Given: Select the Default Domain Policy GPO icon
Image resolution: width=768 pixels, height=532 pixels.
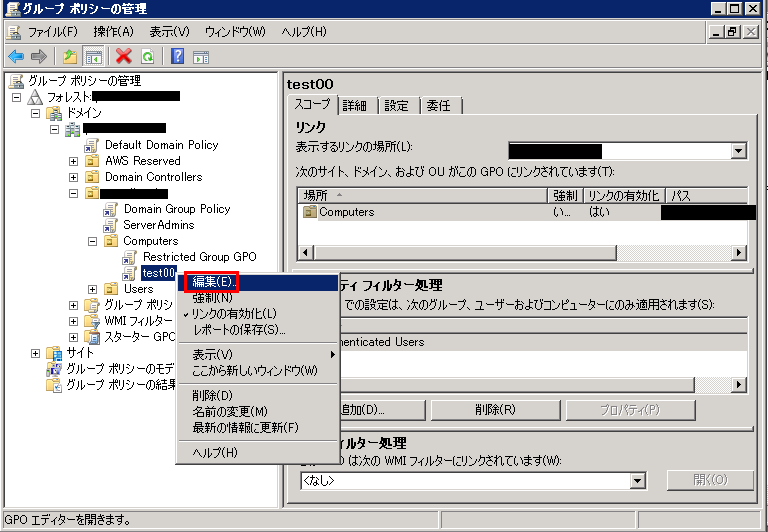Looking at the screenshot, I should pyautogui.click(x=92, y=145).
